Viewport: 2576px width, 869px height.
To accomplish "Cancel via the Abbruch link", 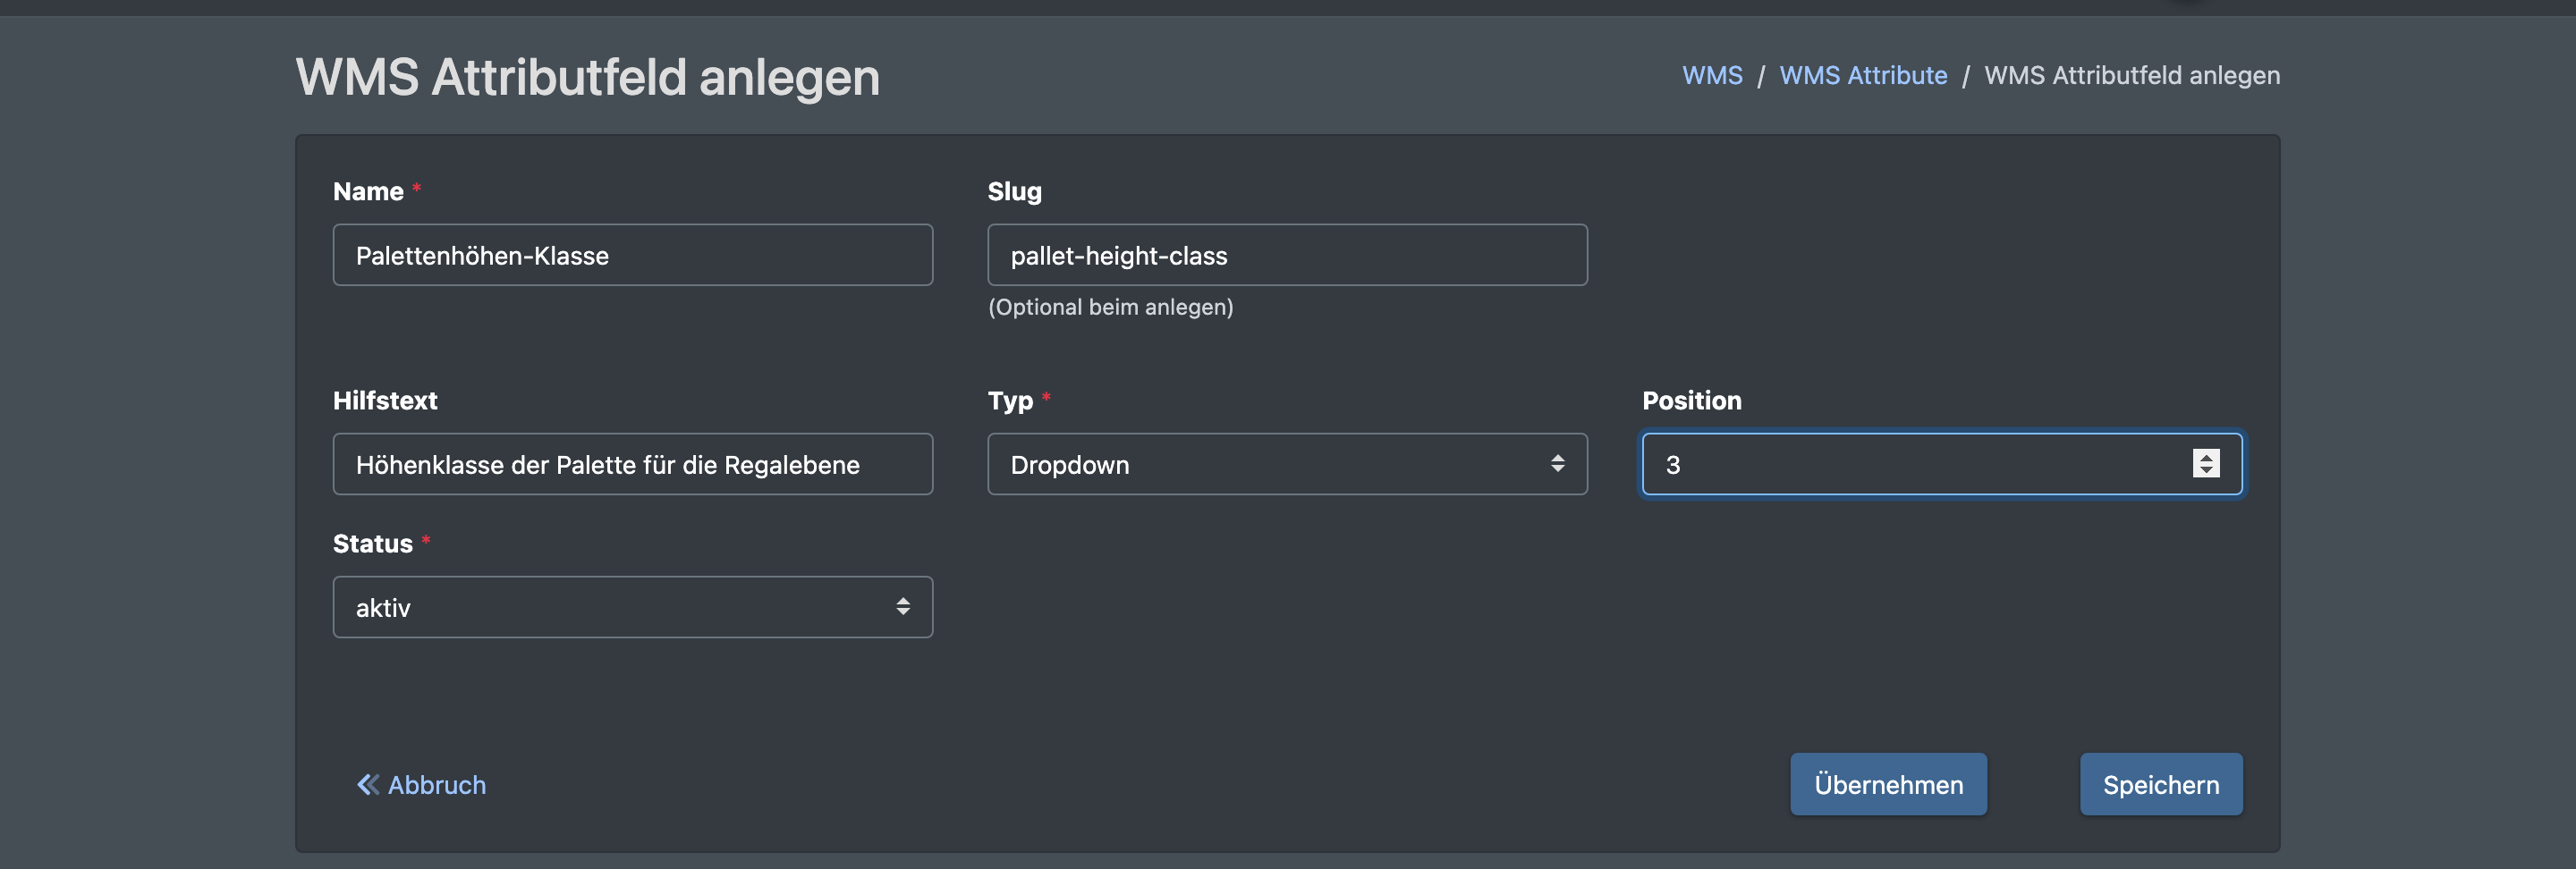I will (421, 785).
